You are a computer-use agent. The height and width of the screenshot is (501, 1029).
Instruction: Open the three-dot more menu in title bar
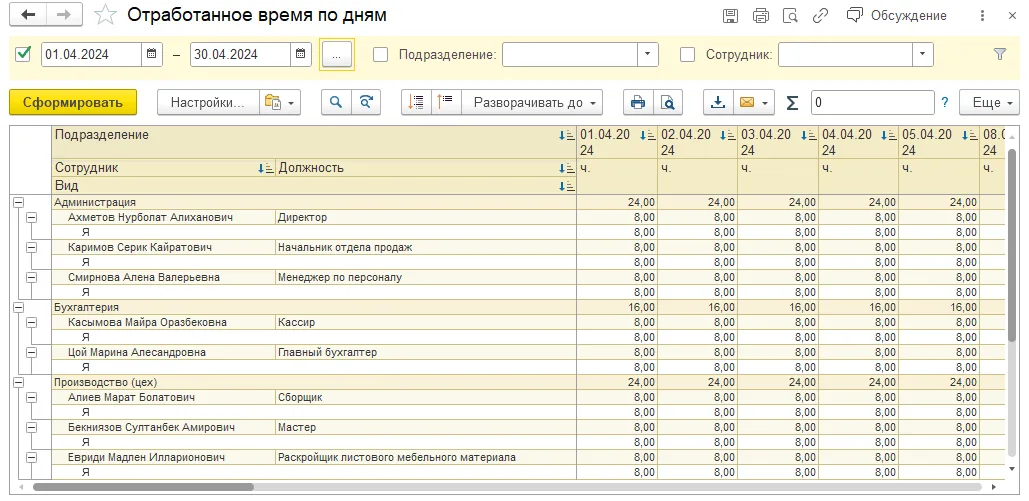coord(982,16)
